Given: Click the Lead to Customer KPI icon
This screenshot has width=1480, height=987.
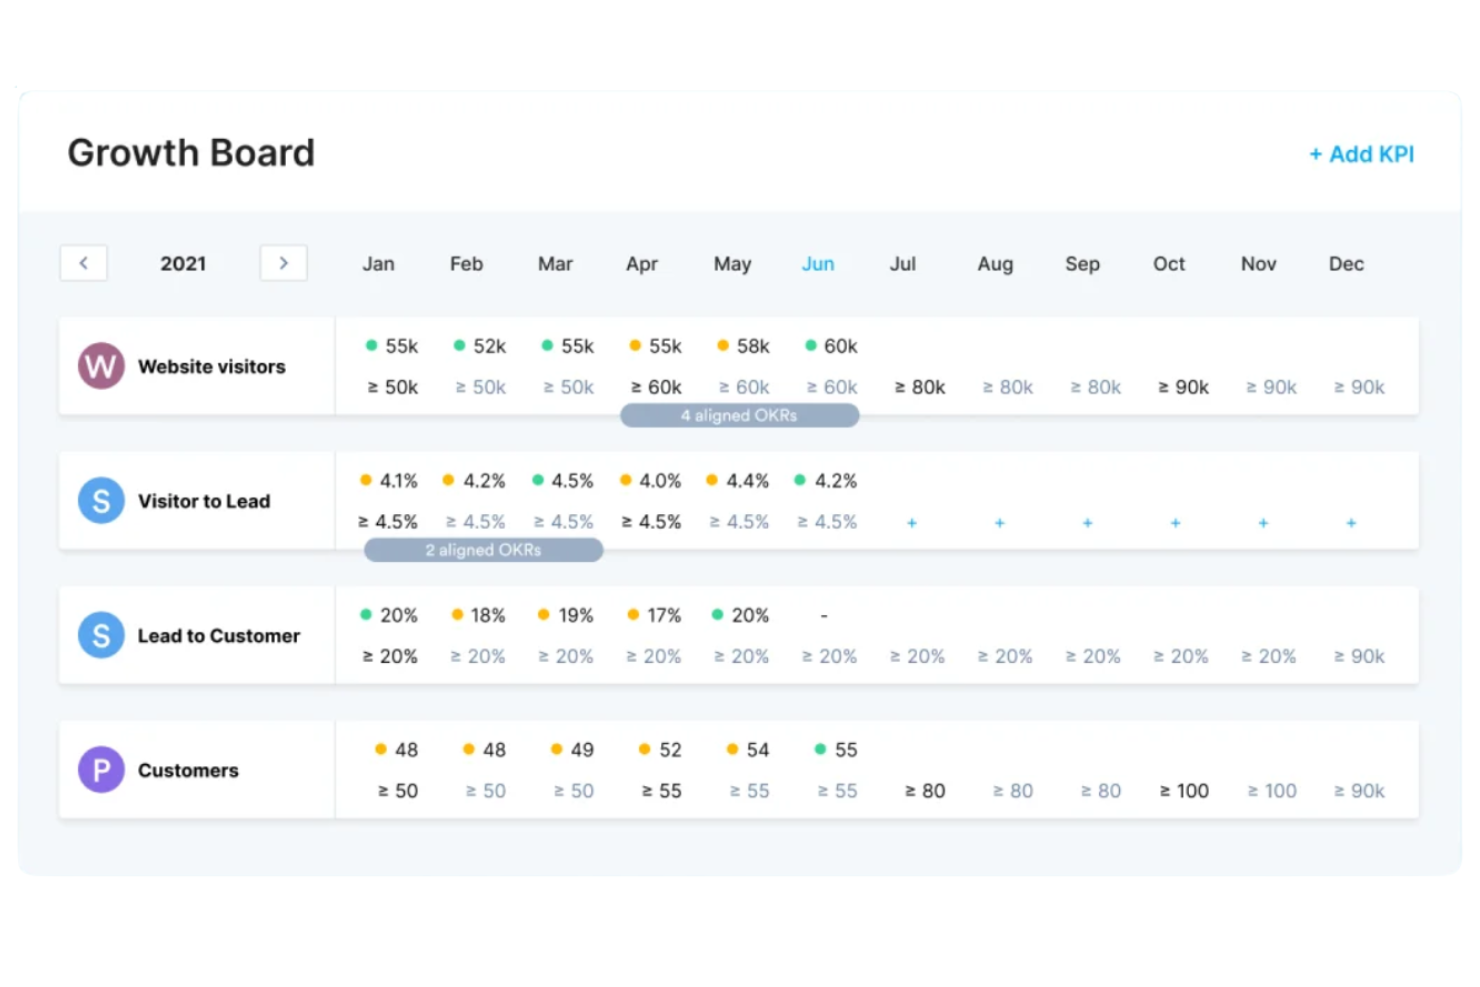Looking at the screenshot, I should (100, 635).
